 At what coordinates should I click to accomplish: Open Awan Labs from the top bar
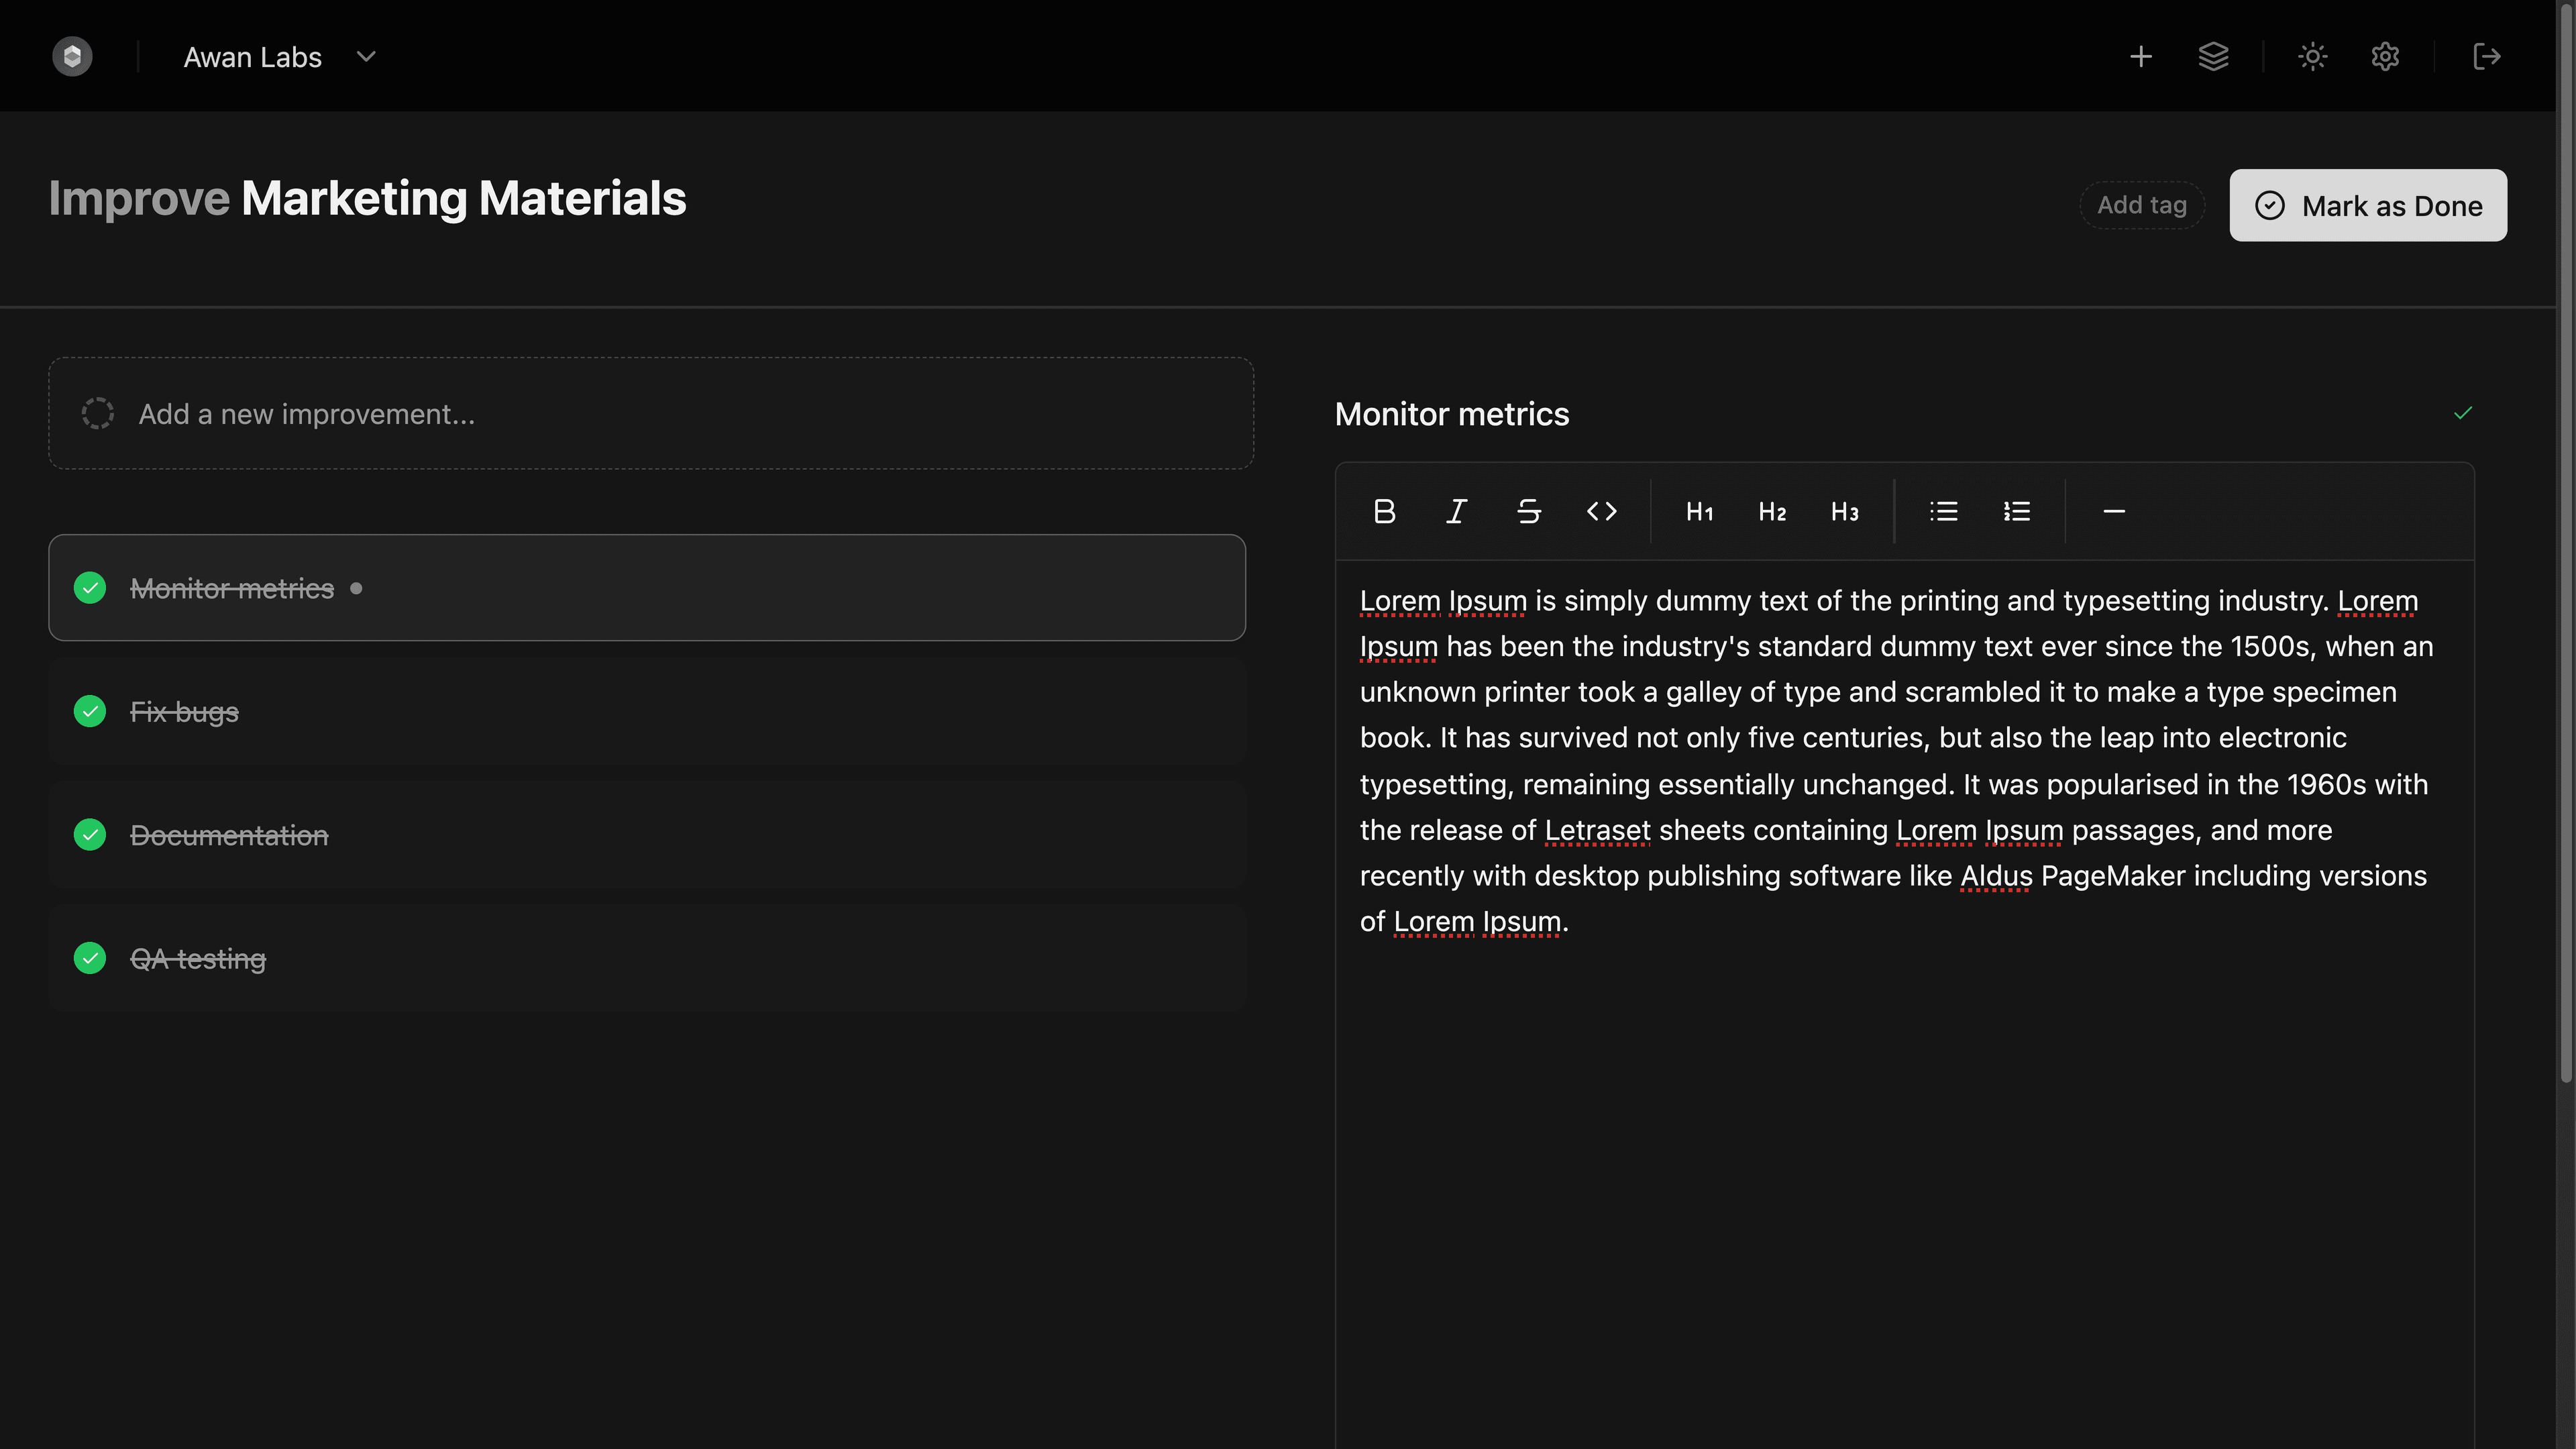tap(252, 56)
